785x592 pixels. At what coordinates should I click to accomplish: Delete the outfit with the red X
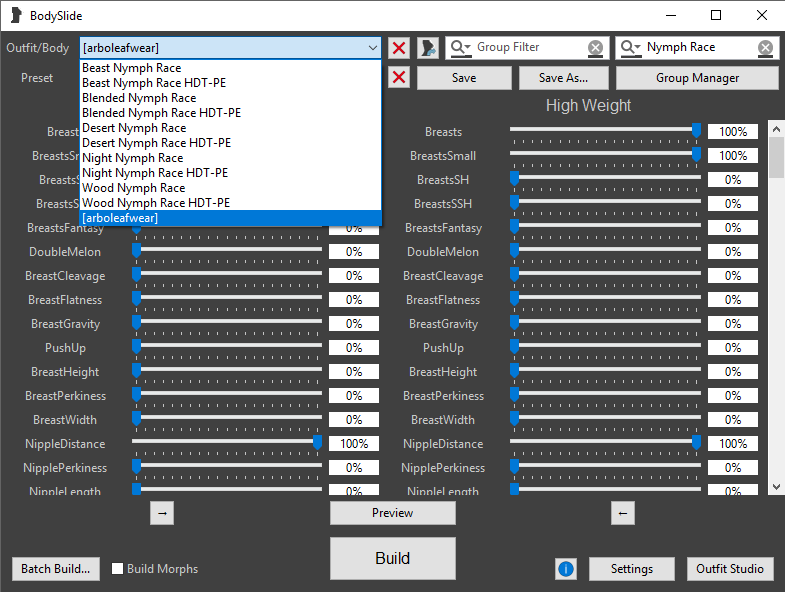coord(399,48)
